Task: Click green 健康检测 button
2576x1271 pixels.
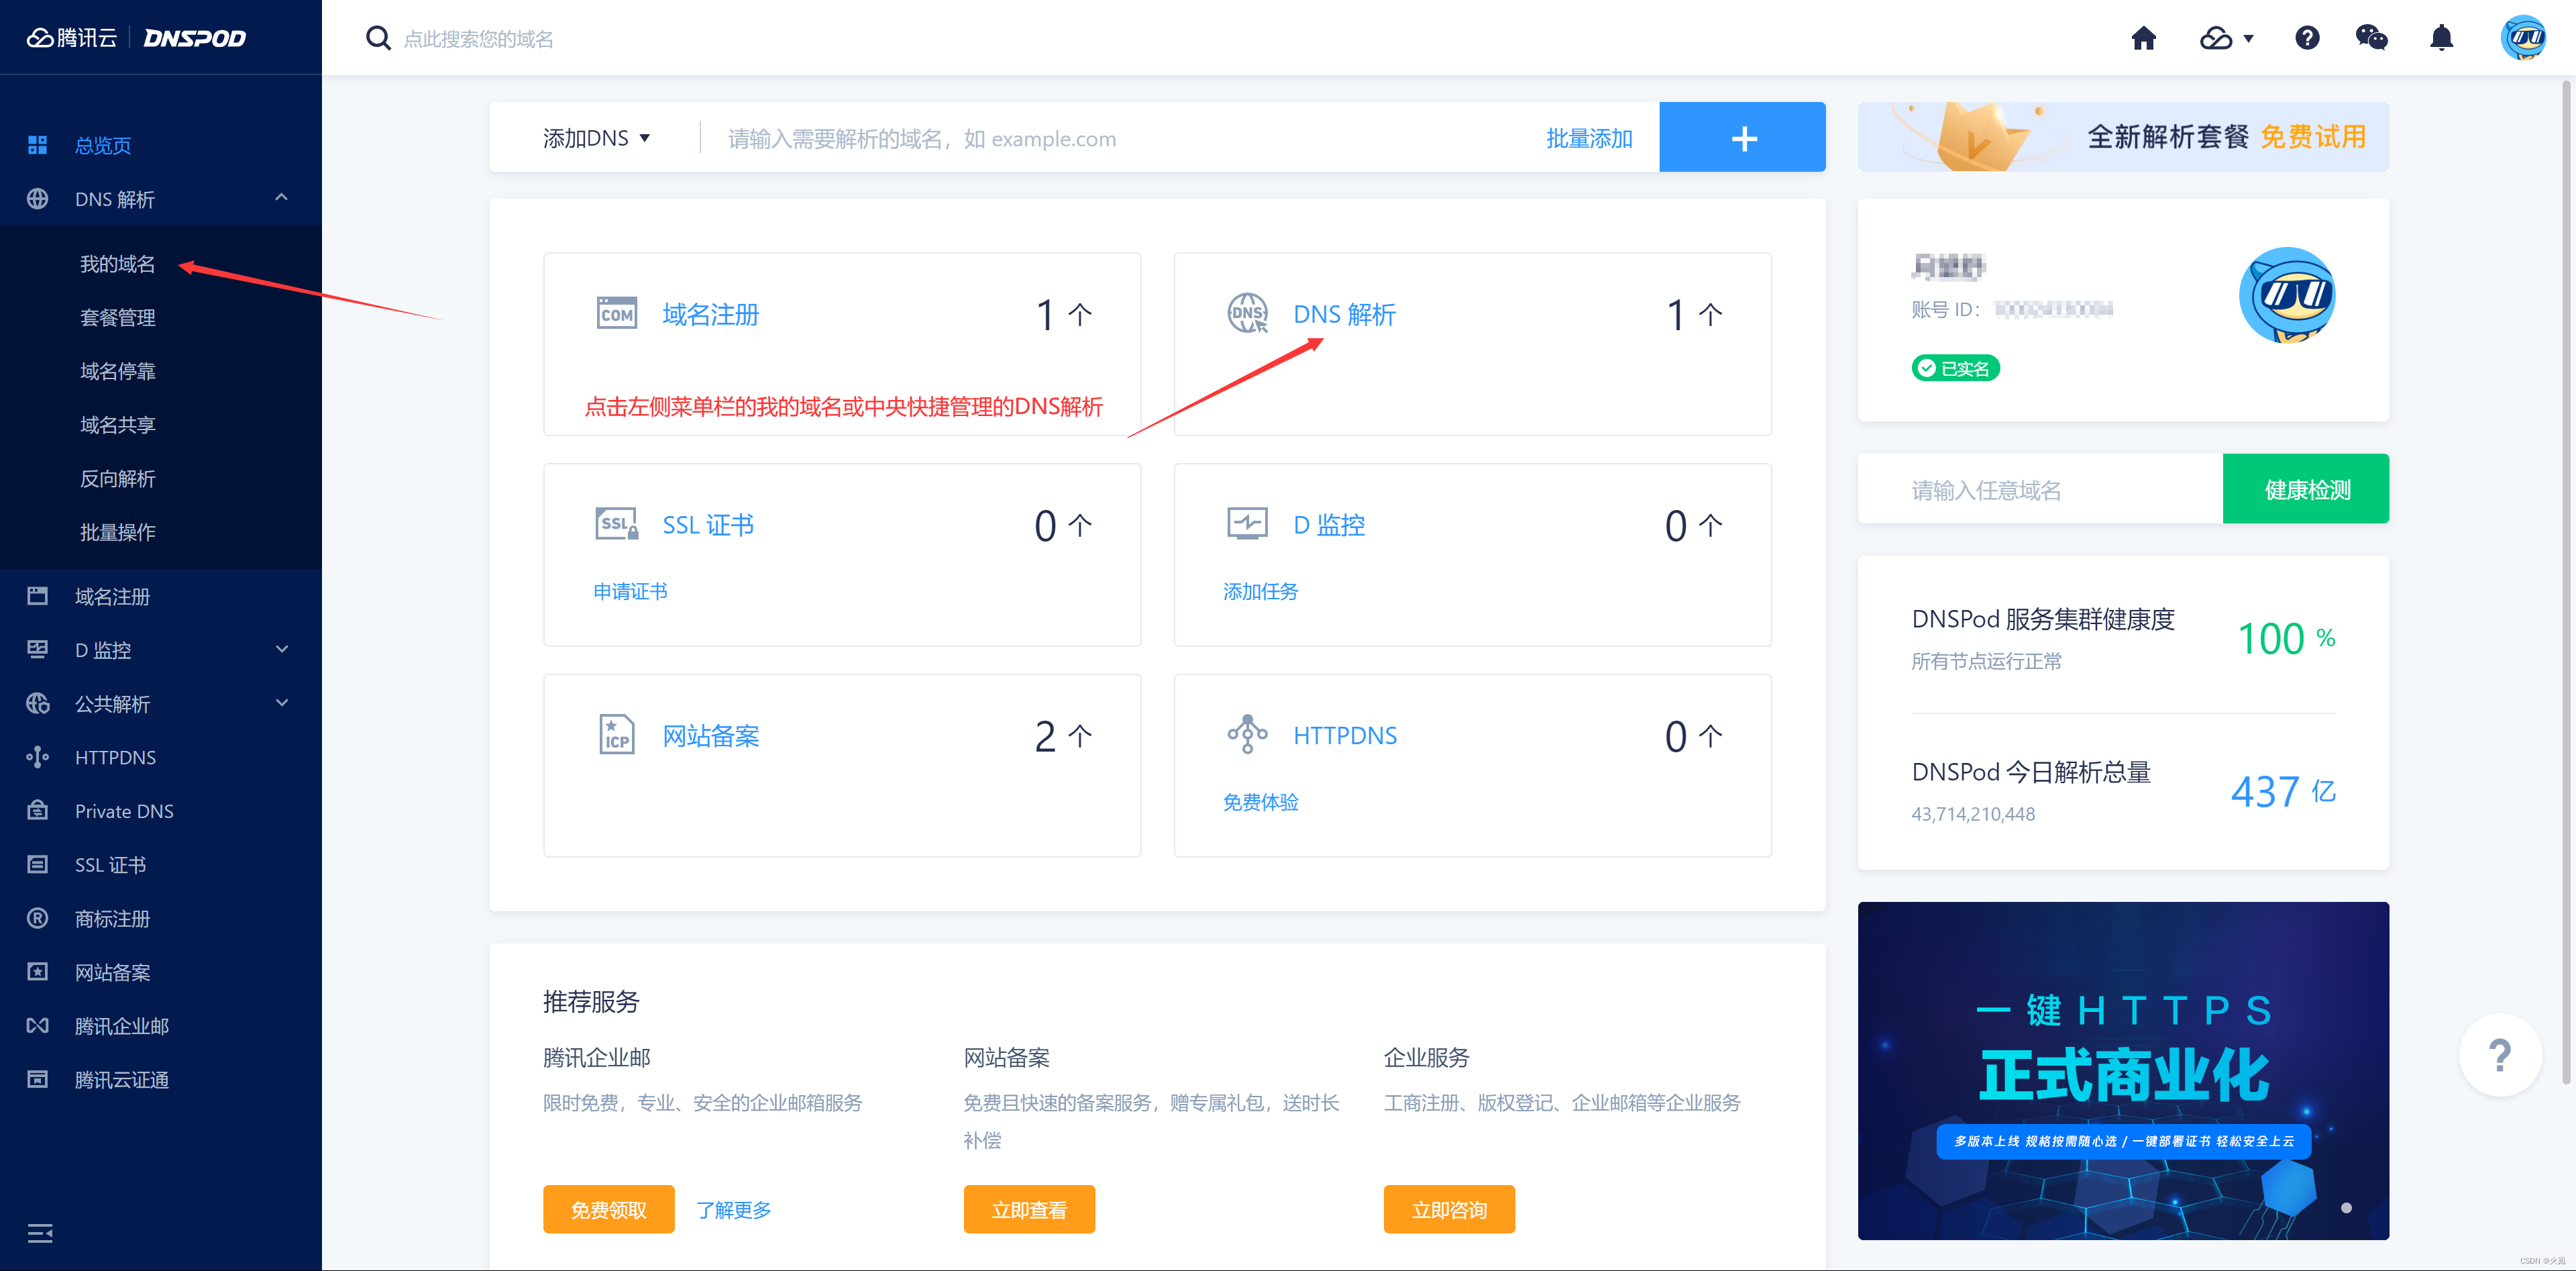Action: (2305, 489)
